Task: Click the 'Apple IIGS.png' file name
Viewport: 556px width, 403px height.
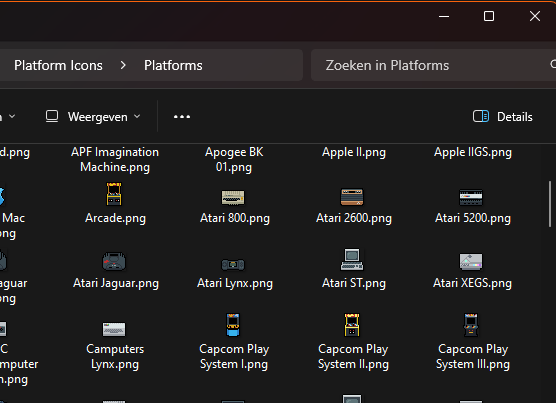Action: [473, 152]
